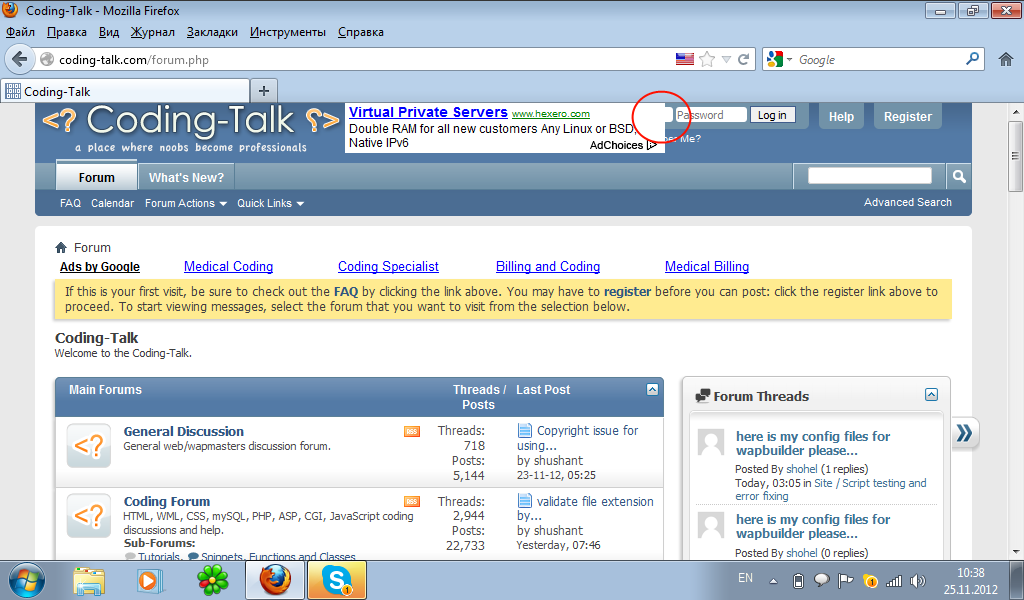Screen dimensions: 1024x600
Task: Expand the Forum Actions dropdown
Action: (x=185, y=203)
